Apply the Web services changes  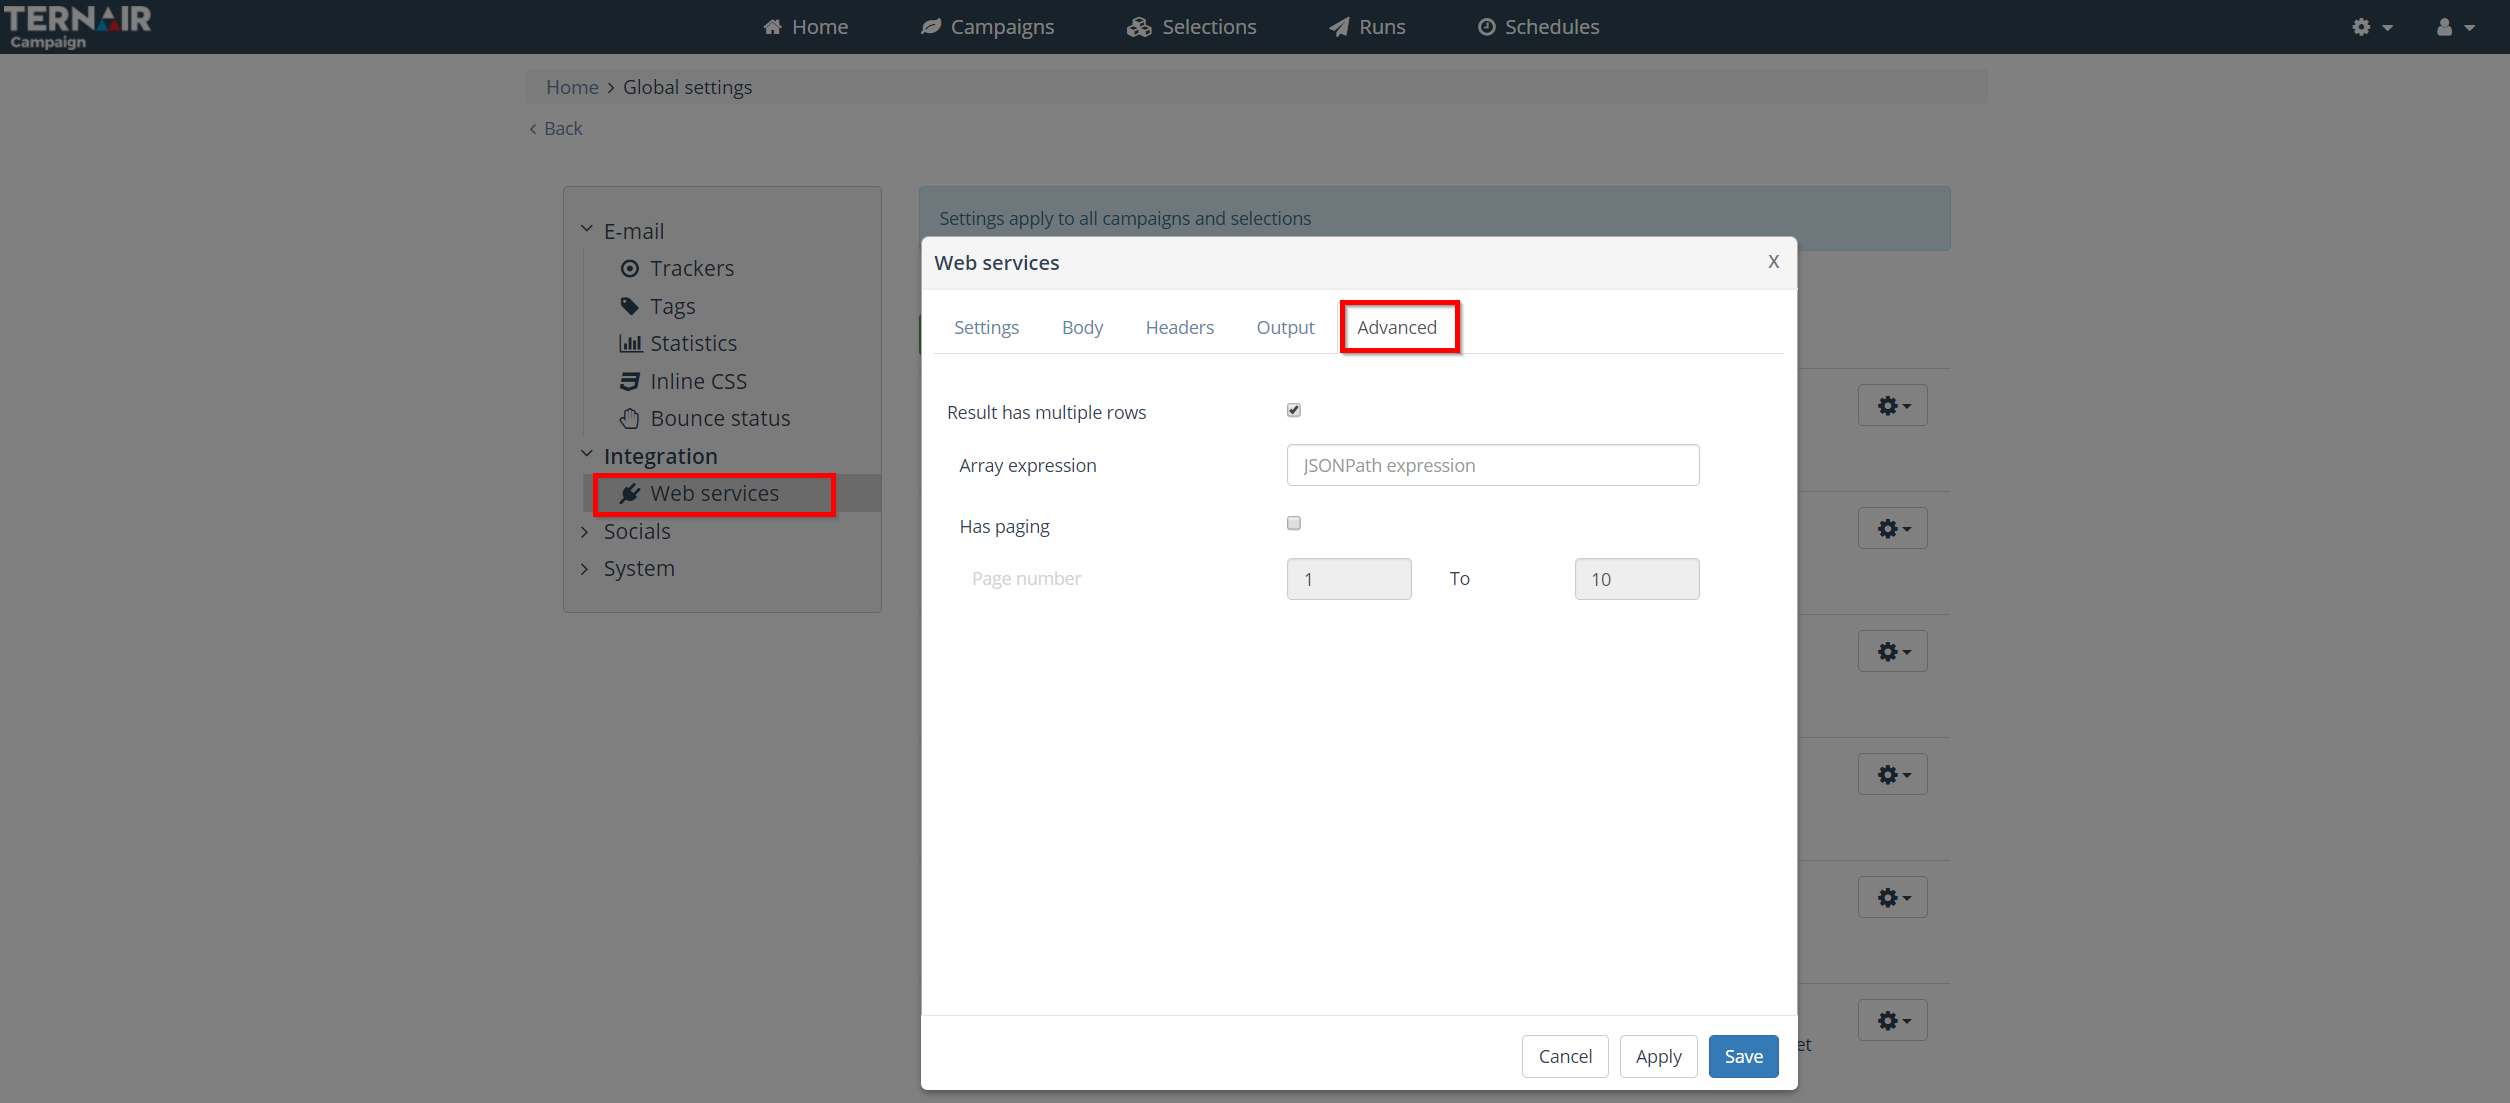click(x=1659, y=1056)
